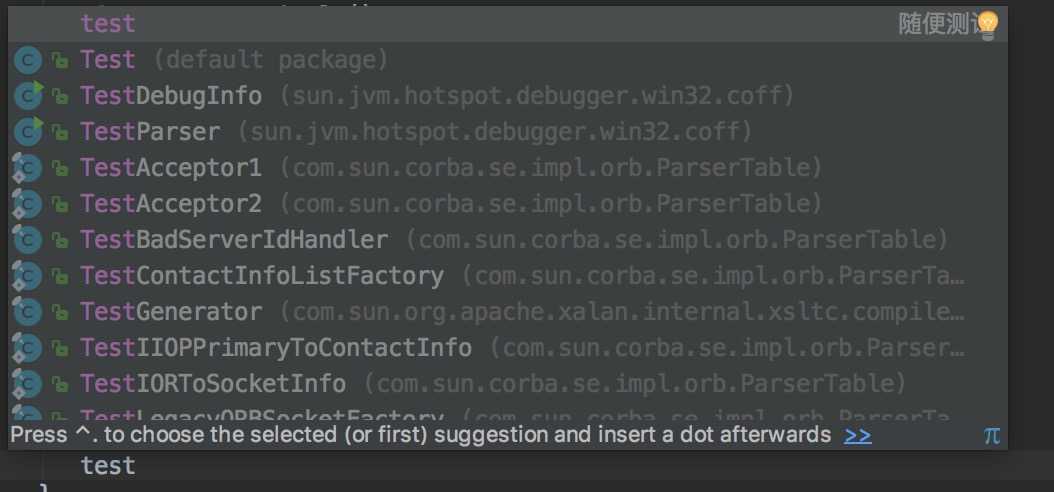
Task: Select TestIIOPPrimaryToContactInfo suggestion
Action: [508, 347]
